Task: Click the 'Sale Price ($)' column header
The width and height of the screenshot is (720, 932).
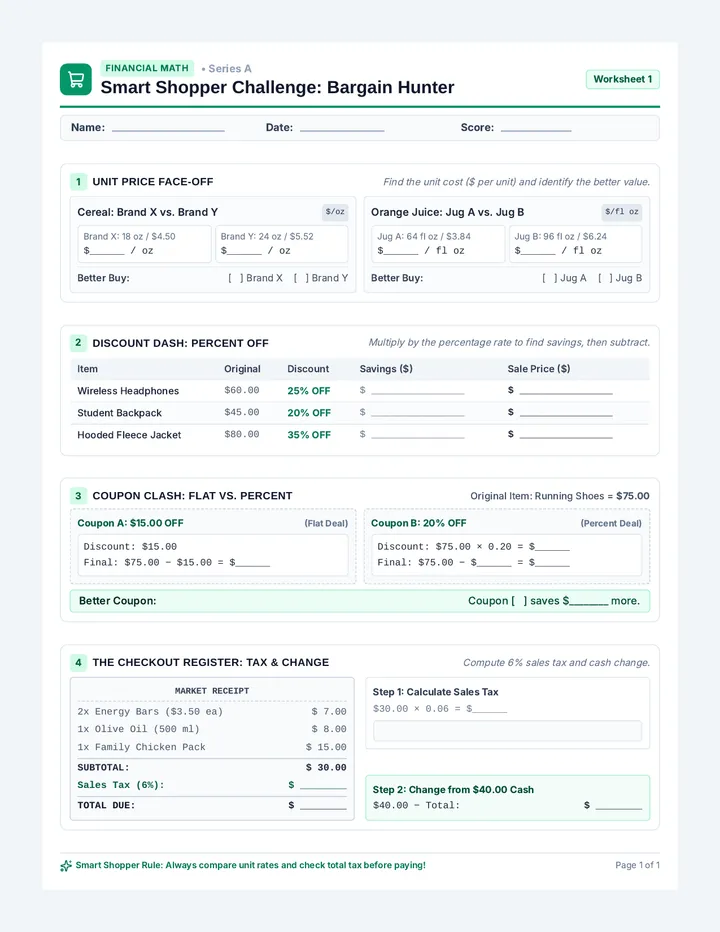Action: coord(539,369)
